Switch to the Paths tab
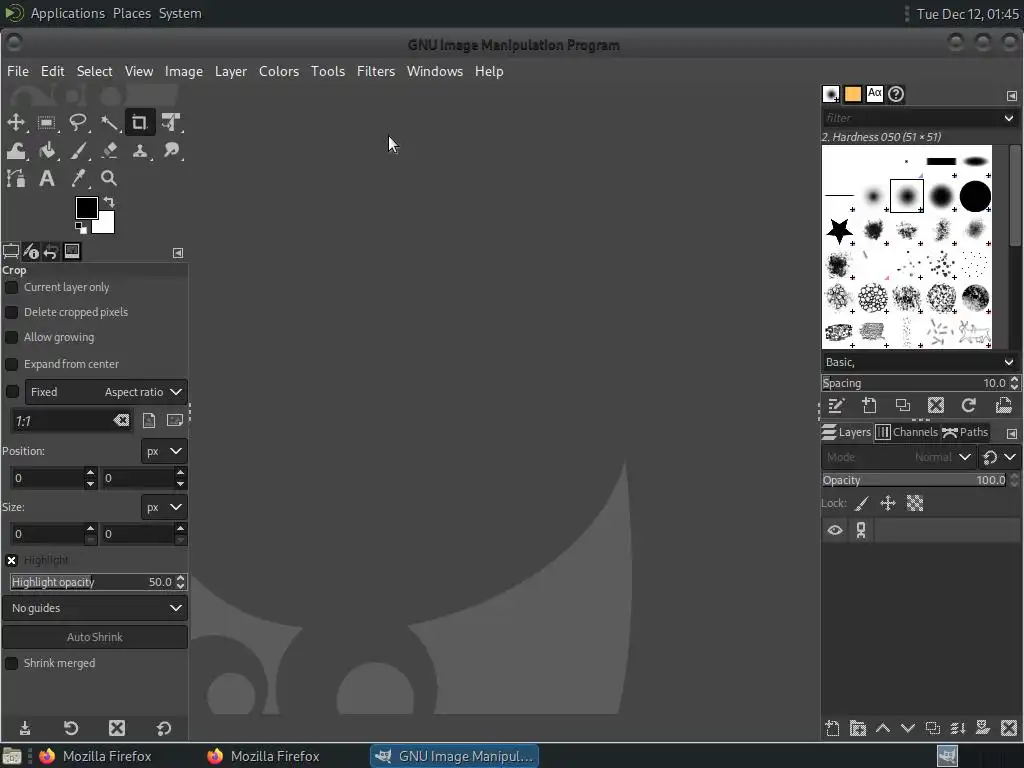The image size is (1024, 768). point(965,432)
